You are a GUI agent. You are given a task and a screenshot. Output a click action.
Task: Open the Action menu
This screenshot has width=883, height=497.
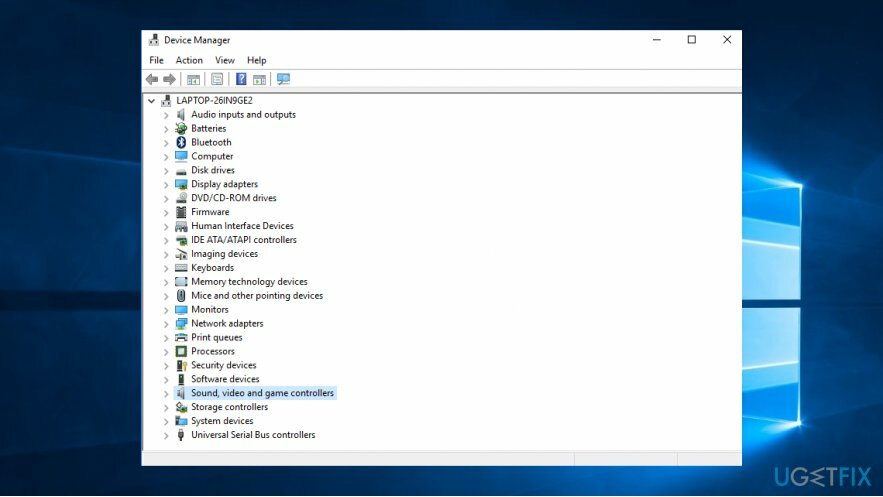(189, 60)
